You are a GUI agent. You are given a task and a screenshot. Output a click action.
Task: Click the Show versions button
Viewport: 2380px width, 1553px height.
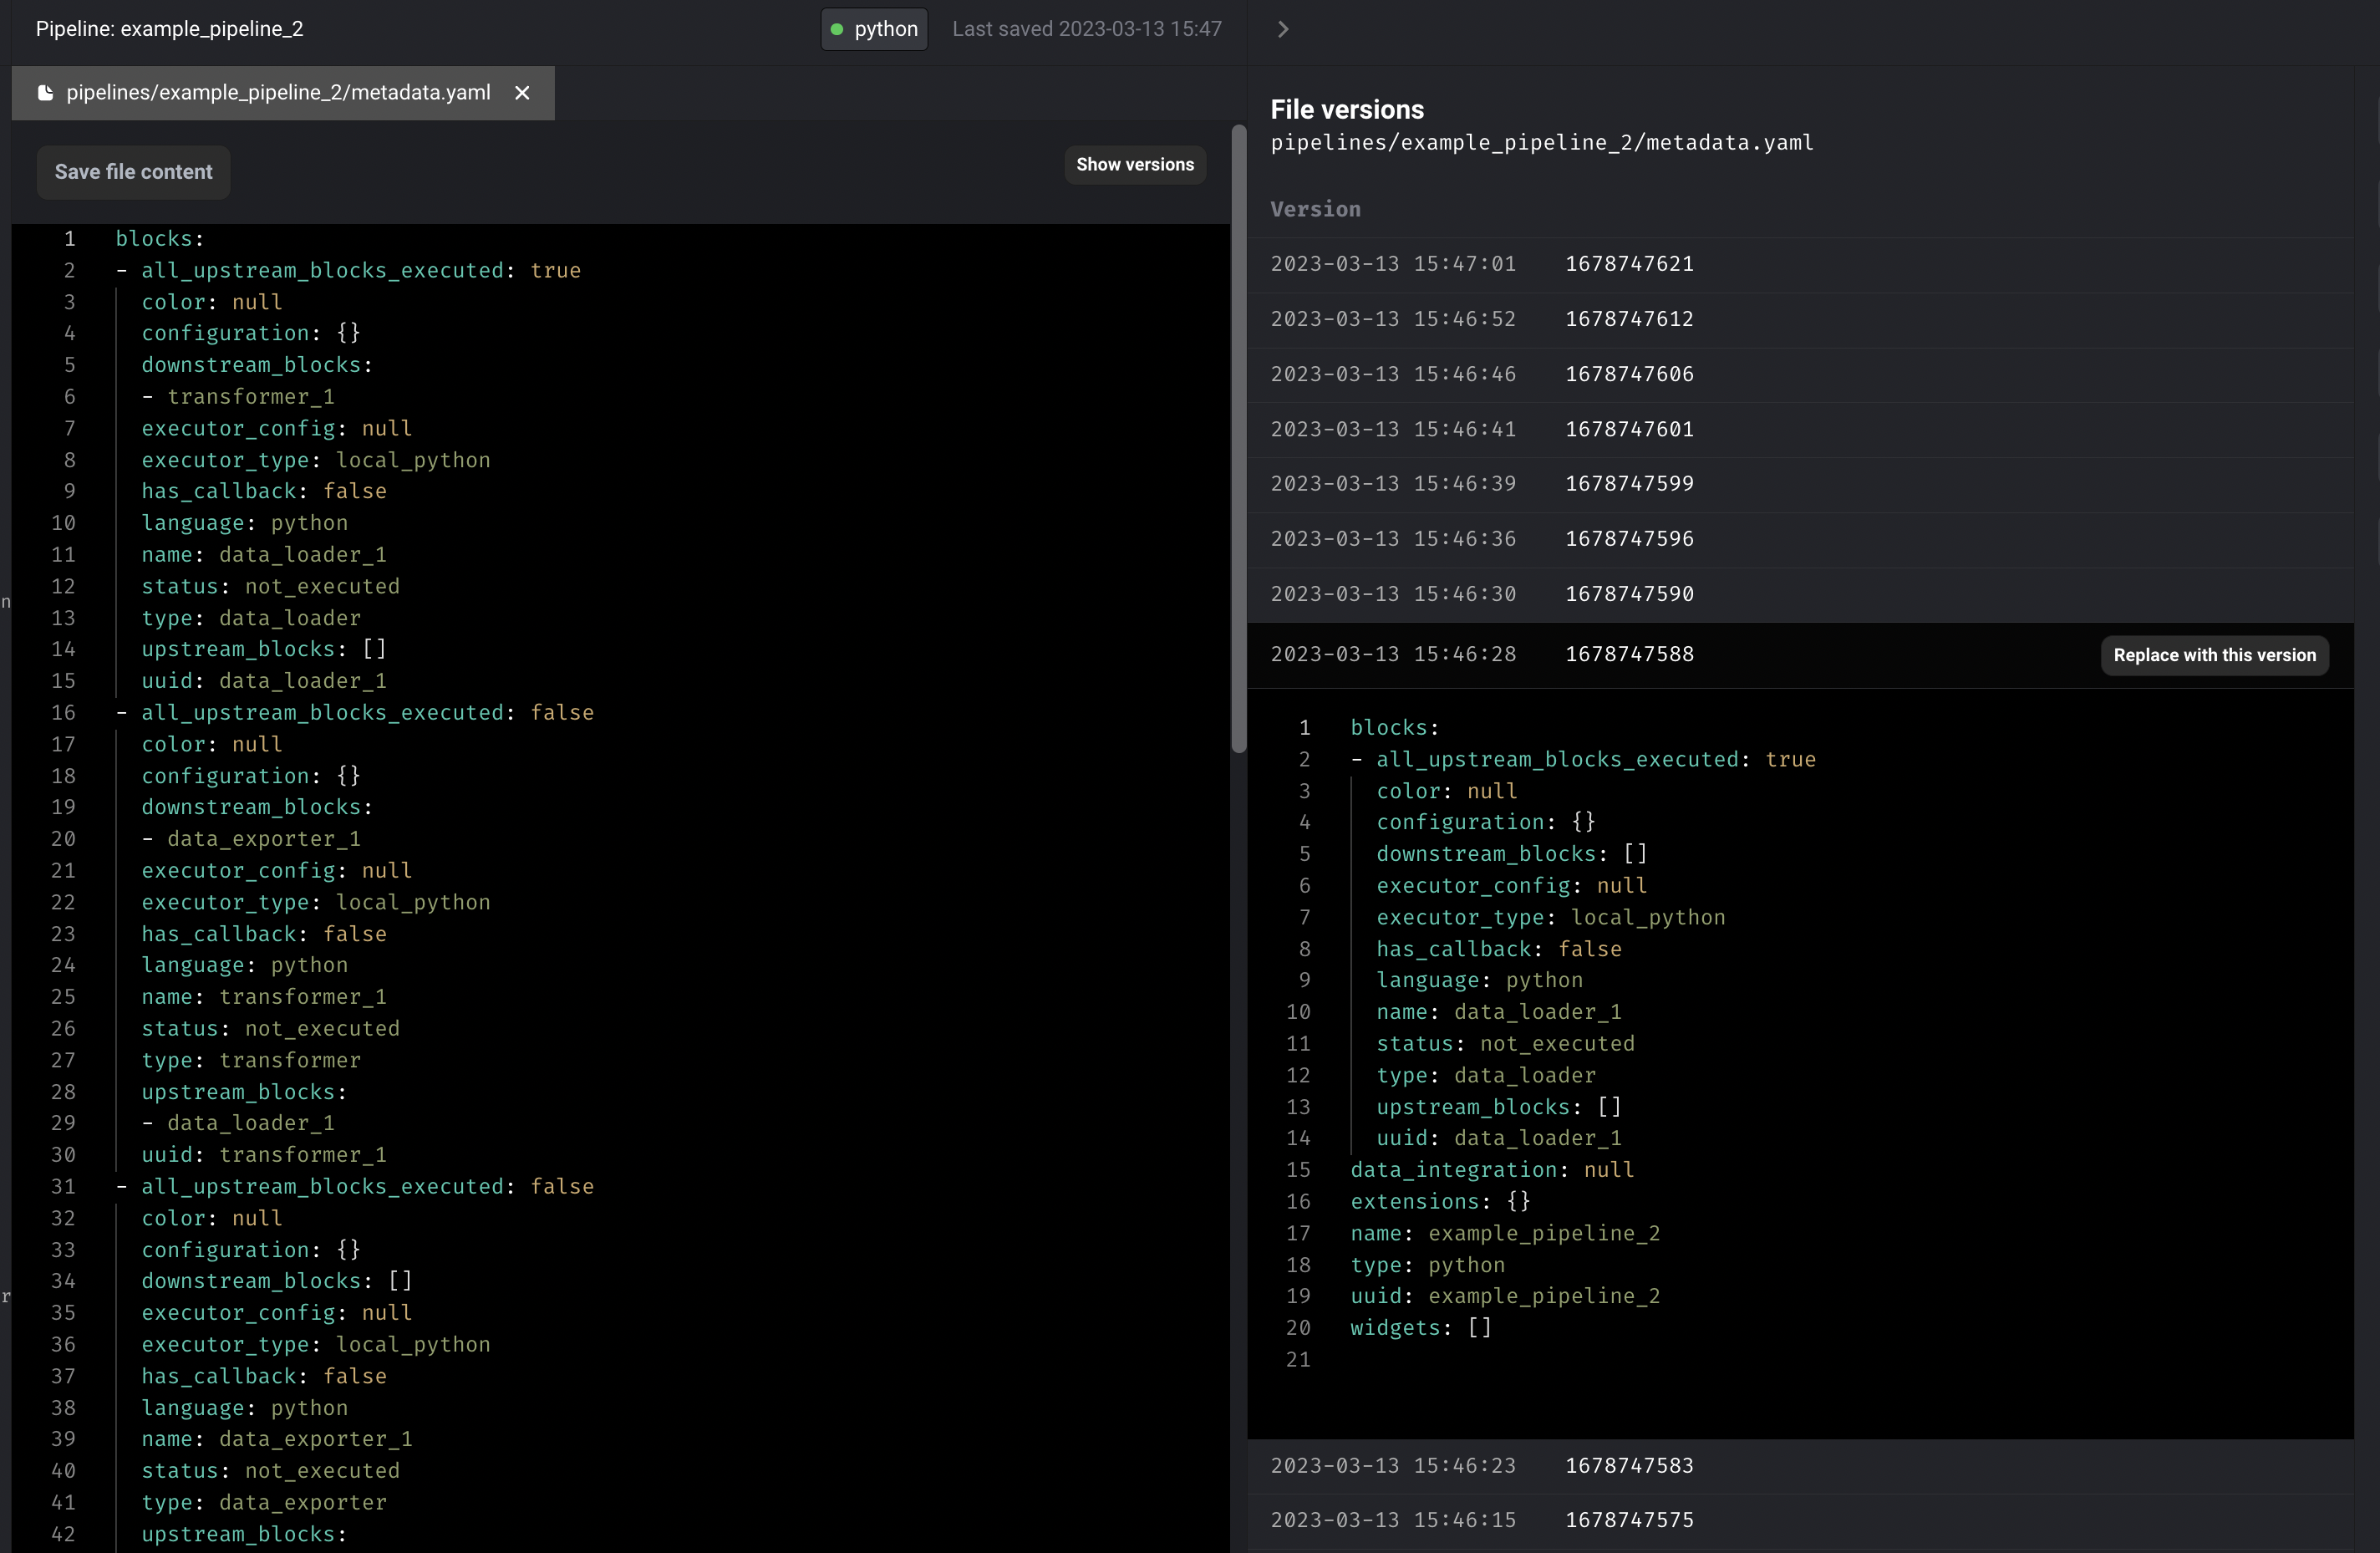click(1135, 164)
